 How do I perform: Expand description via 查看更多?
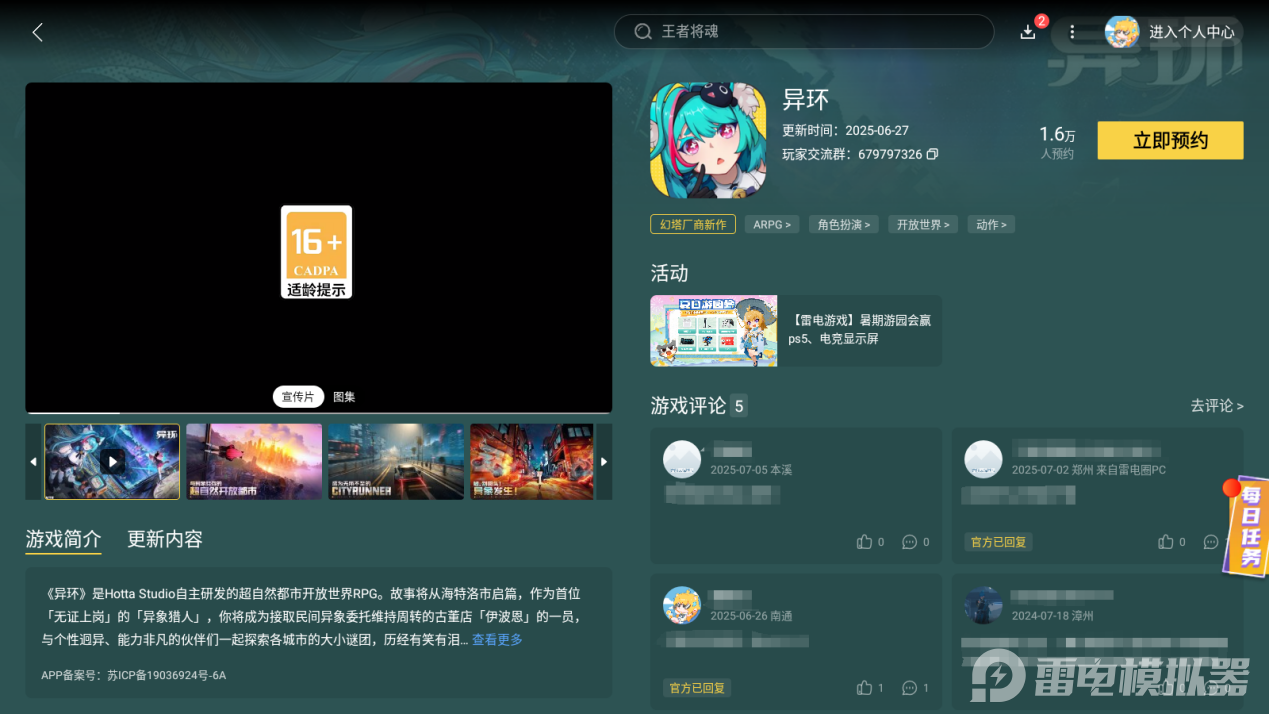click(x=497, y=640)
